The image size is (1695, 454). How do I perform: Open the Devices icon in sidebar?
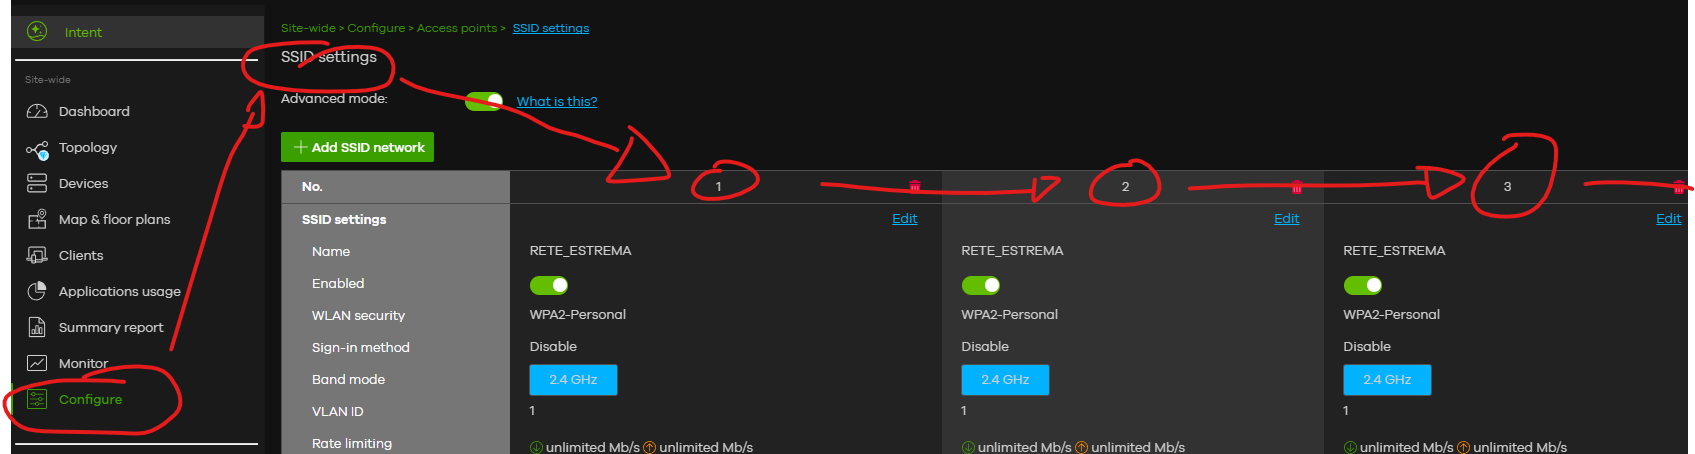click(x=37, y=183)
